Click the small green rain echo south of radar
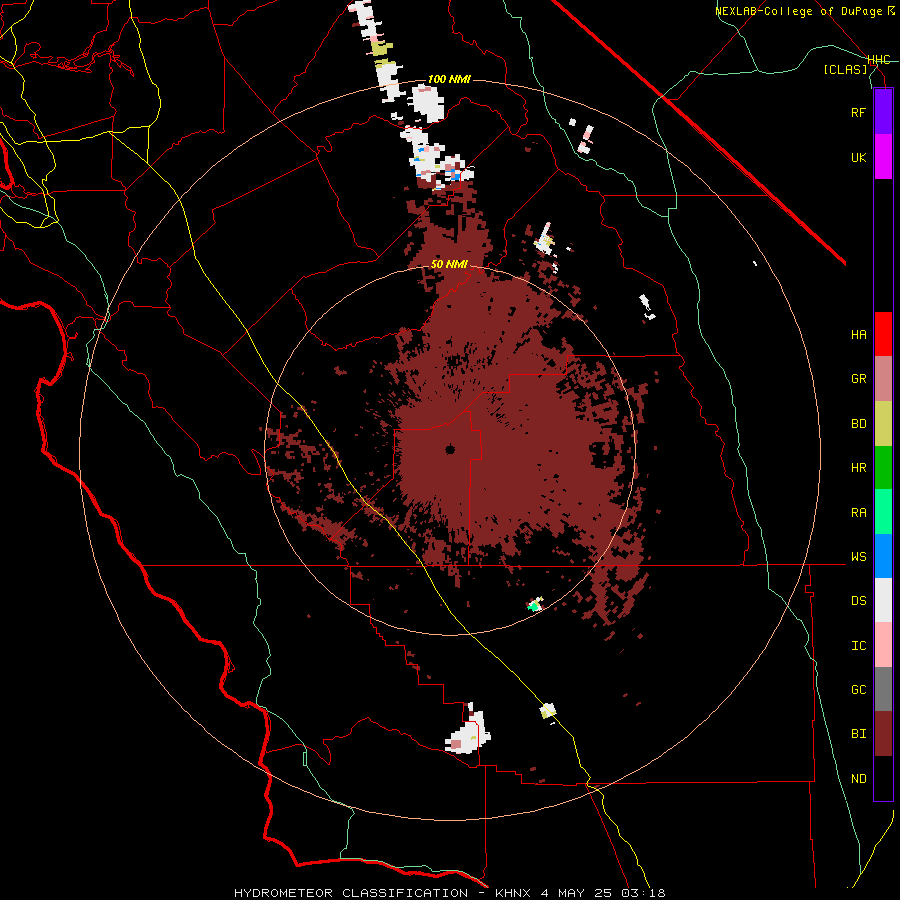Image resolution: width=900 pixels, height=900 pixels. coord(534,605)
